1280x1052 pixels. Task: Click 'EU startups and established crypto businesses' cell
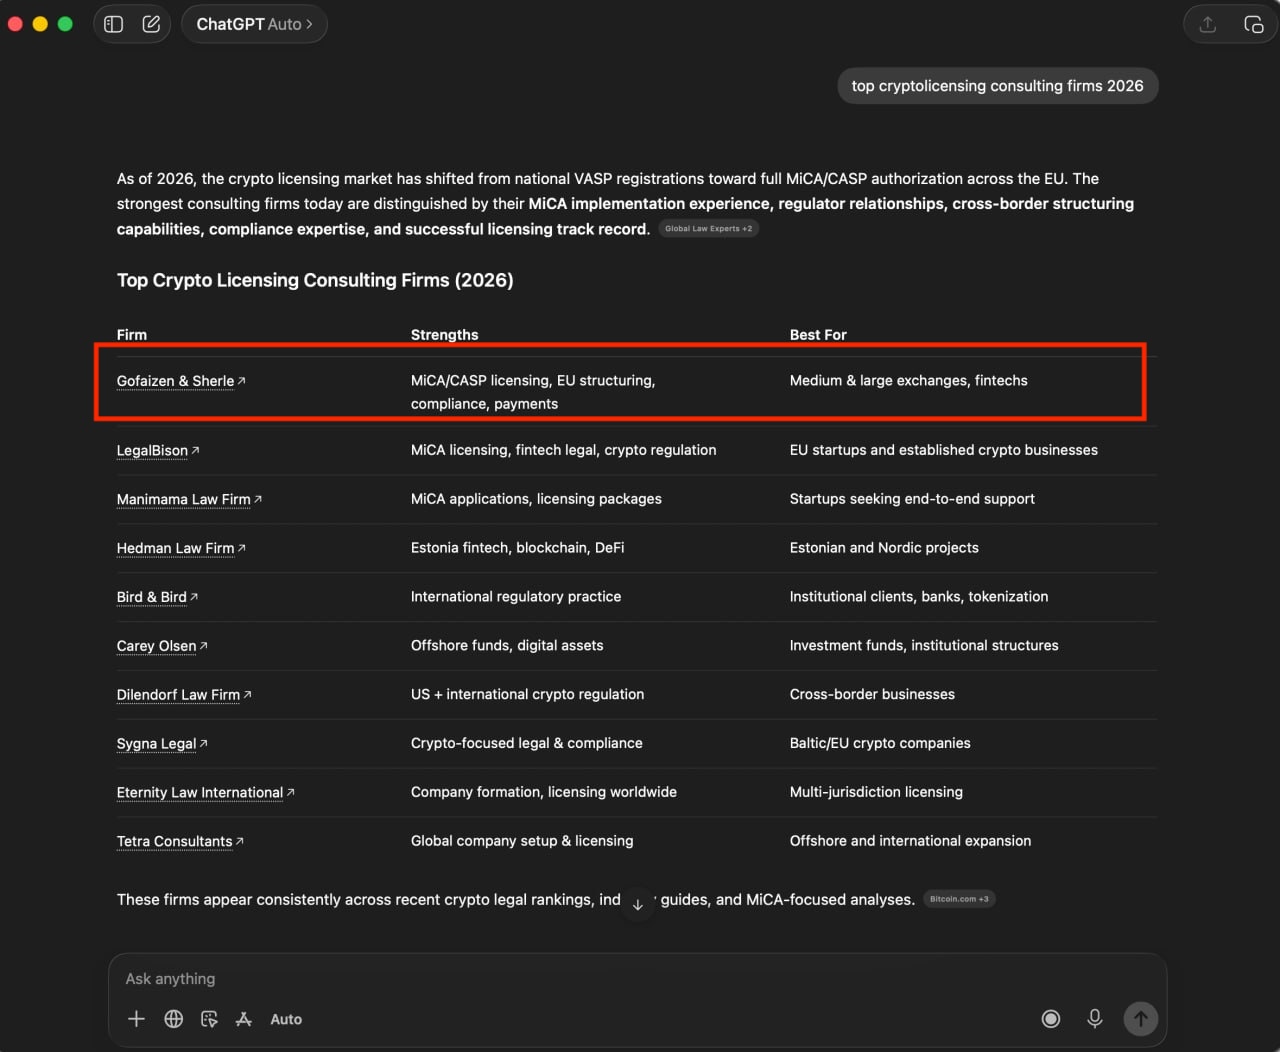coord(944,450)
